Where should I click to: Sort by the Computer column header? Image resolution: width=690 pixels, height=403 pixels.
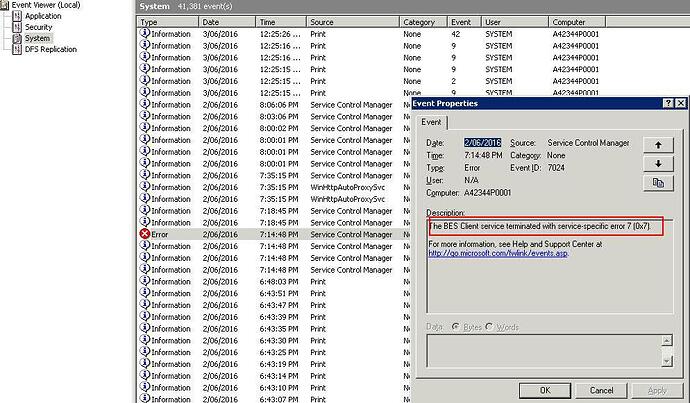tap(577, 22)
